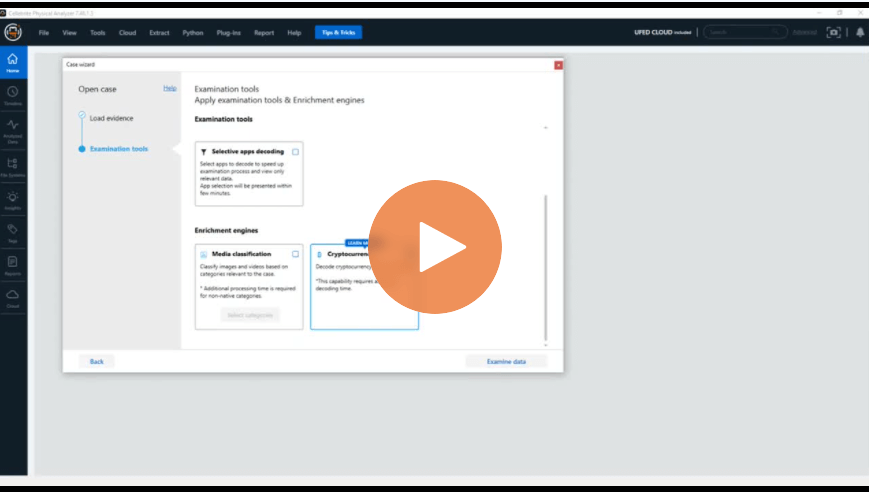869x492 pixels.
Task: Open the Home sidebar icon
Action: pos(12,62)
